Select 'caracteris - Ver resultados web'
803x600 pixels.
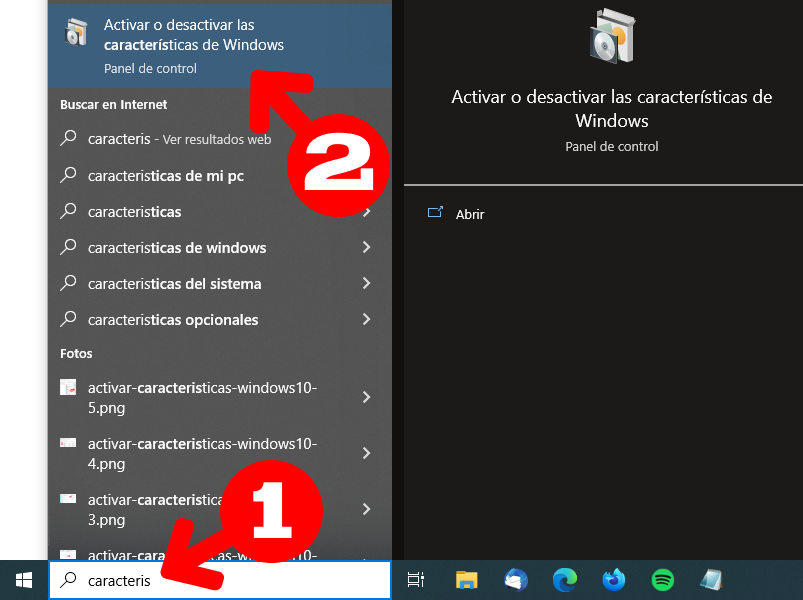(220, 139)
